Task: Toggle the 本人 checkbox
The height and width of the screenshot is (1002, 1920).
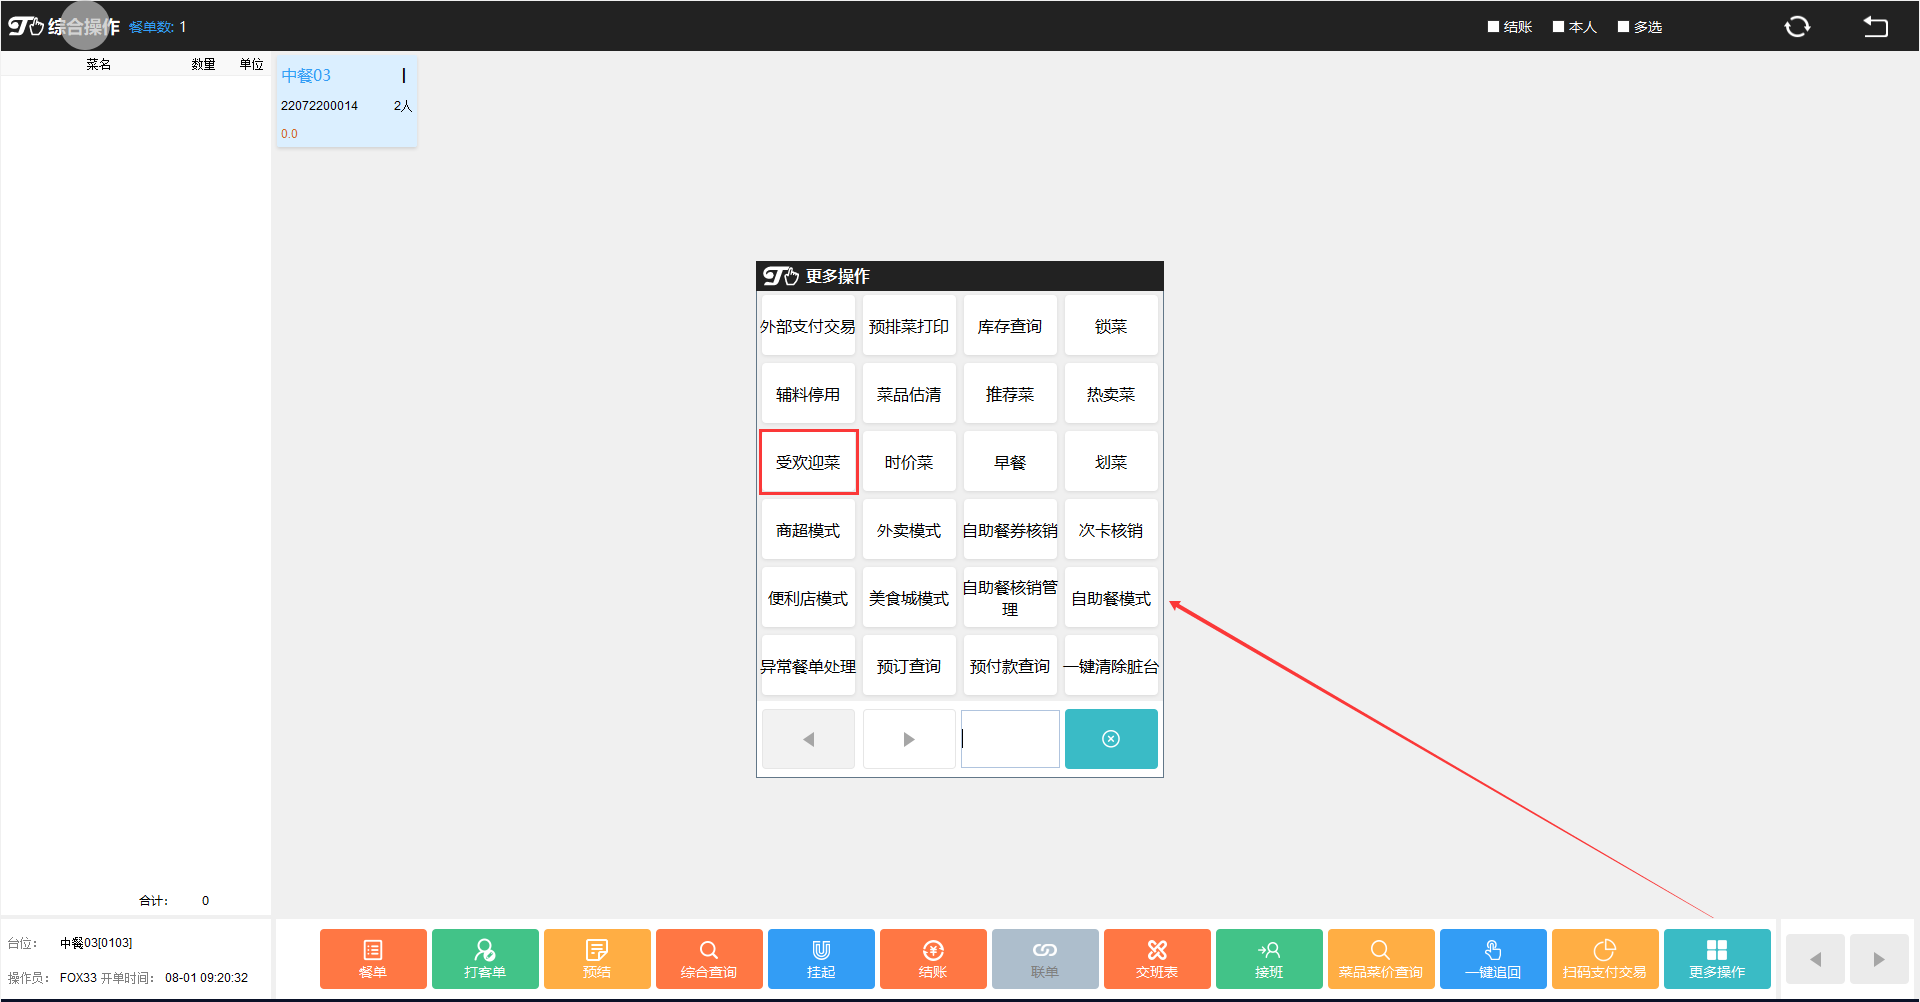Action: click(1558, 27)
